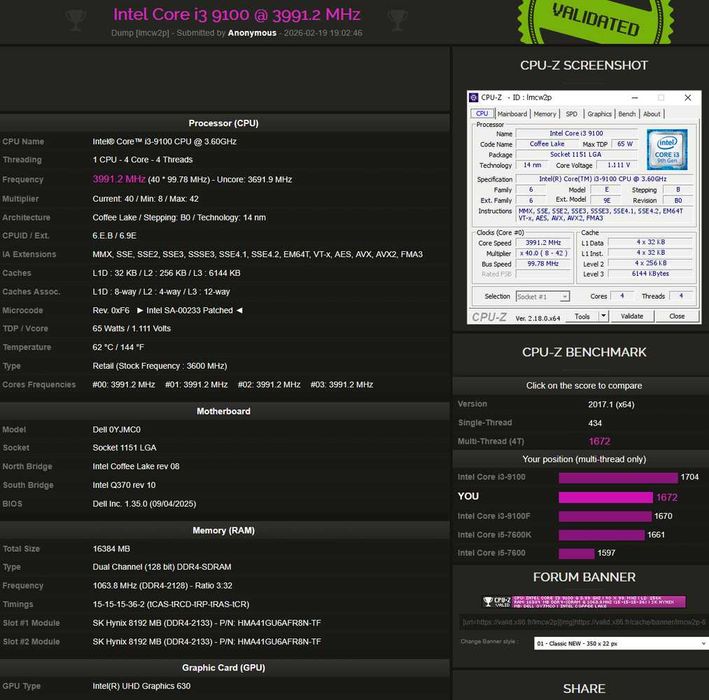Click the Intel Core i5-7600 comparison bar
The width and height of the screenshot is (709, 700).
coord(577,553)
